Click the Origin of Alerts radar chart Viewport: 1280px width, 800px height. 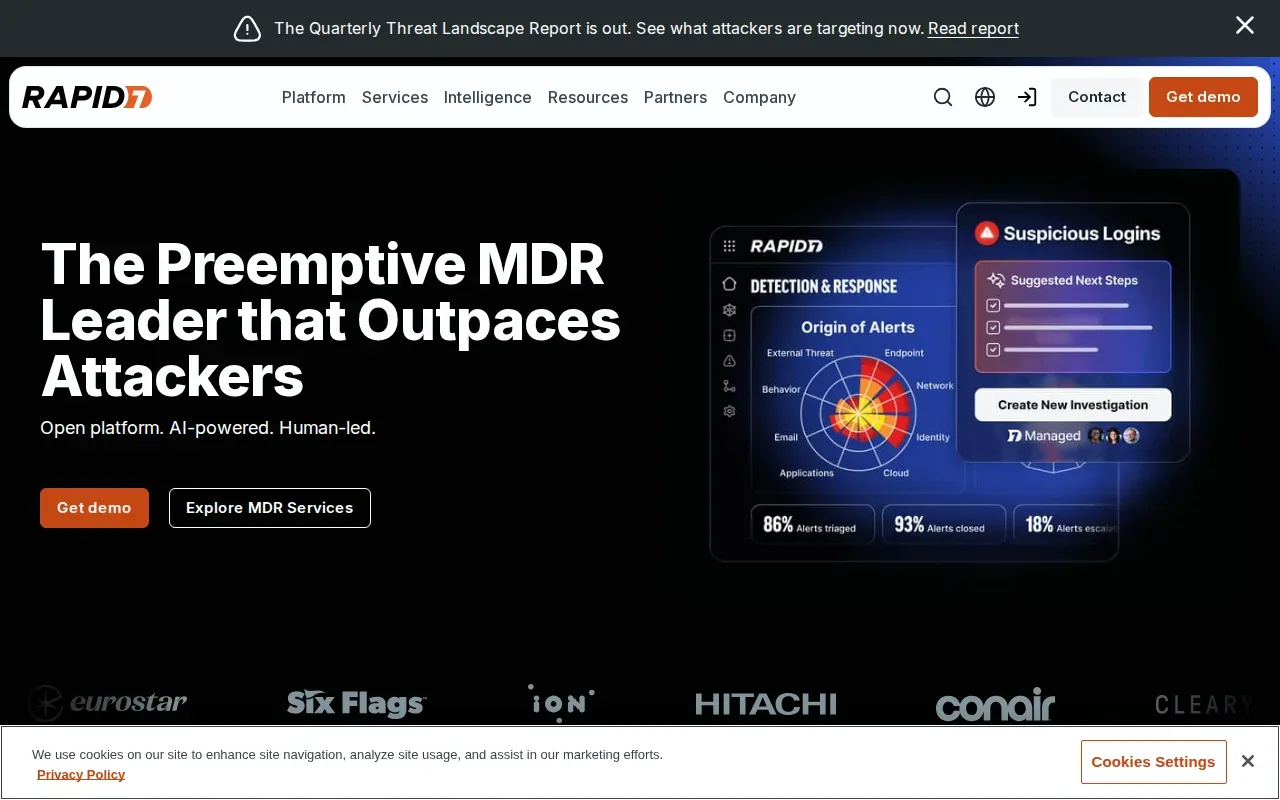(x=858, y=411)
